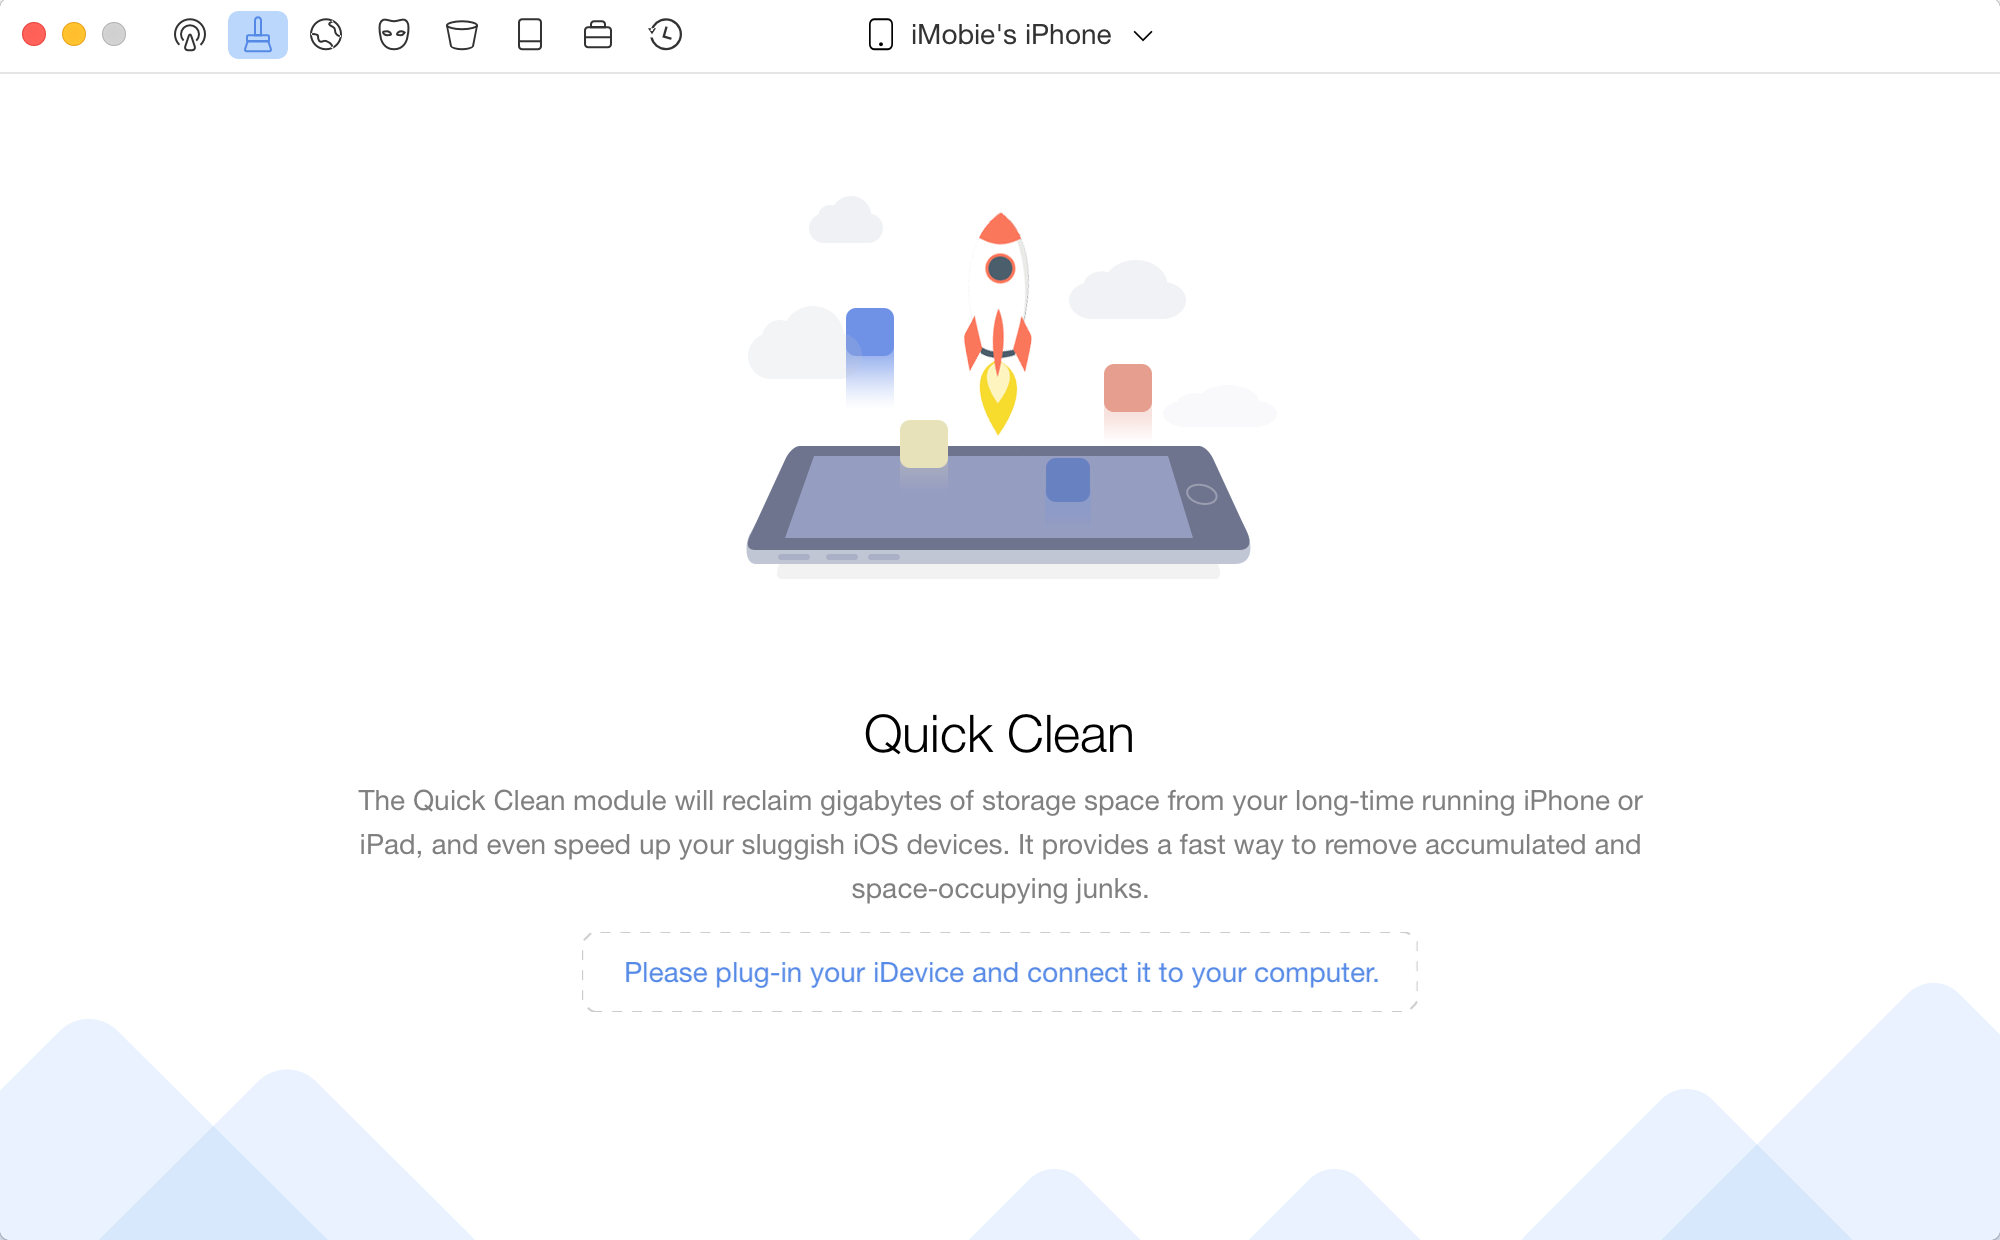
Task: Click the Quick Clean heading
Action: click(999, 735)
